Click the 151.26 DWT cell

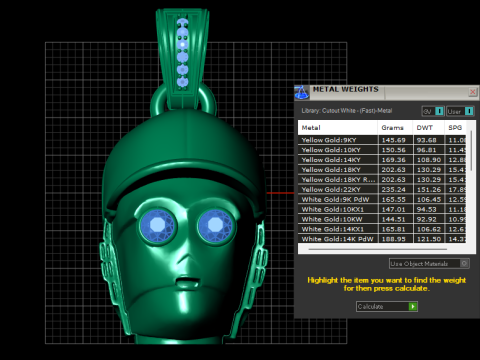(x=429, y=190)
